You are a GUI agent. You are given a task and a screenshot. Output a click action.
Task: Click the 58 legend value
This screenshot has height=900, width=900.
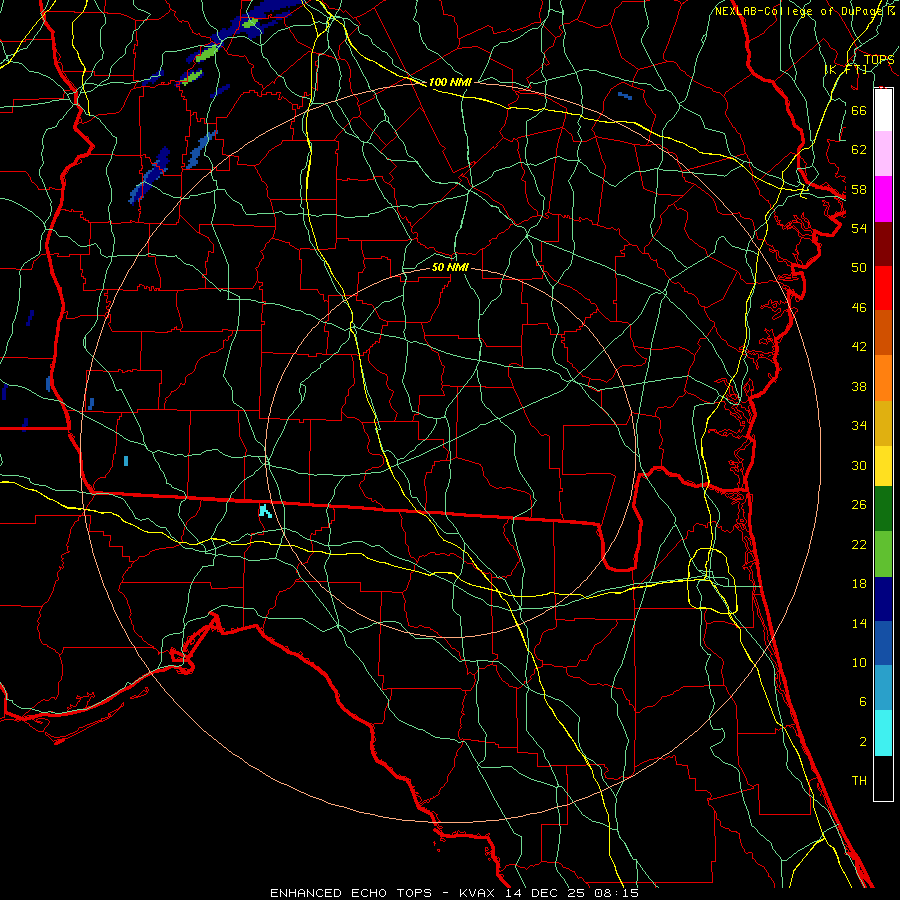pyautogui.click(x=859, y=189)
